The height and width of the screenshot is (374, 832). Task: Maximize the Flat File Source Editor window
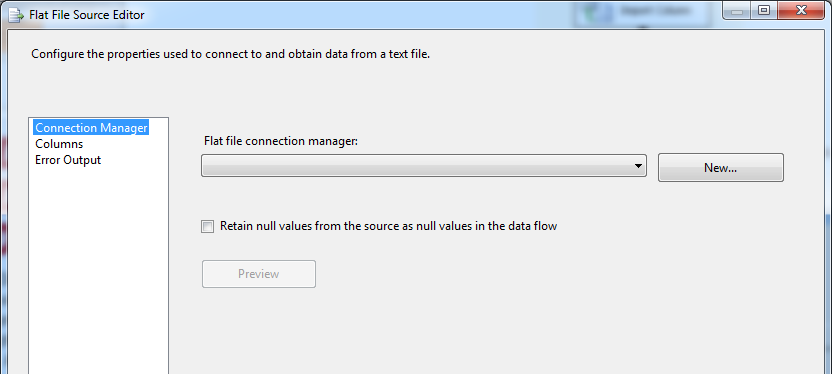764,11
